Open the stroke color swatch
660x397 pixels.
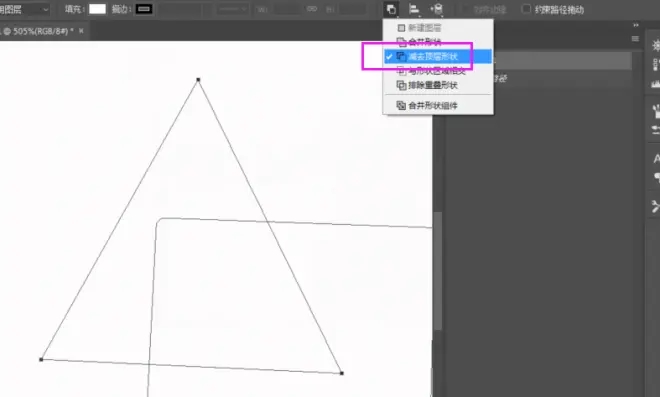coord(144,9)
